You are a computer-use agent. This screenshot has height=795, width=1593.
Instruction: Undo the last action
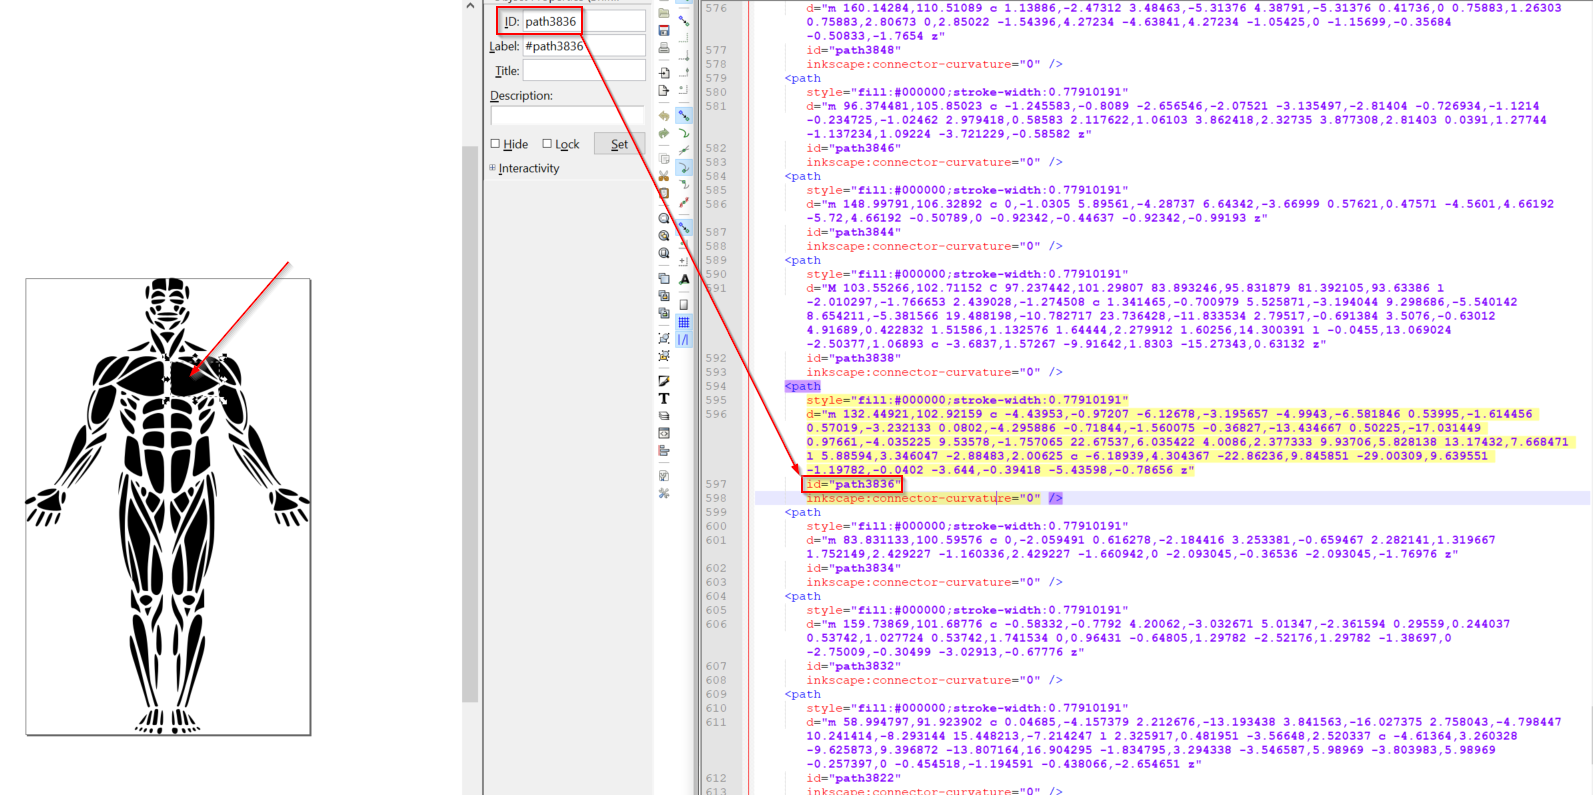pyautogui.click(x=664, y=116)
